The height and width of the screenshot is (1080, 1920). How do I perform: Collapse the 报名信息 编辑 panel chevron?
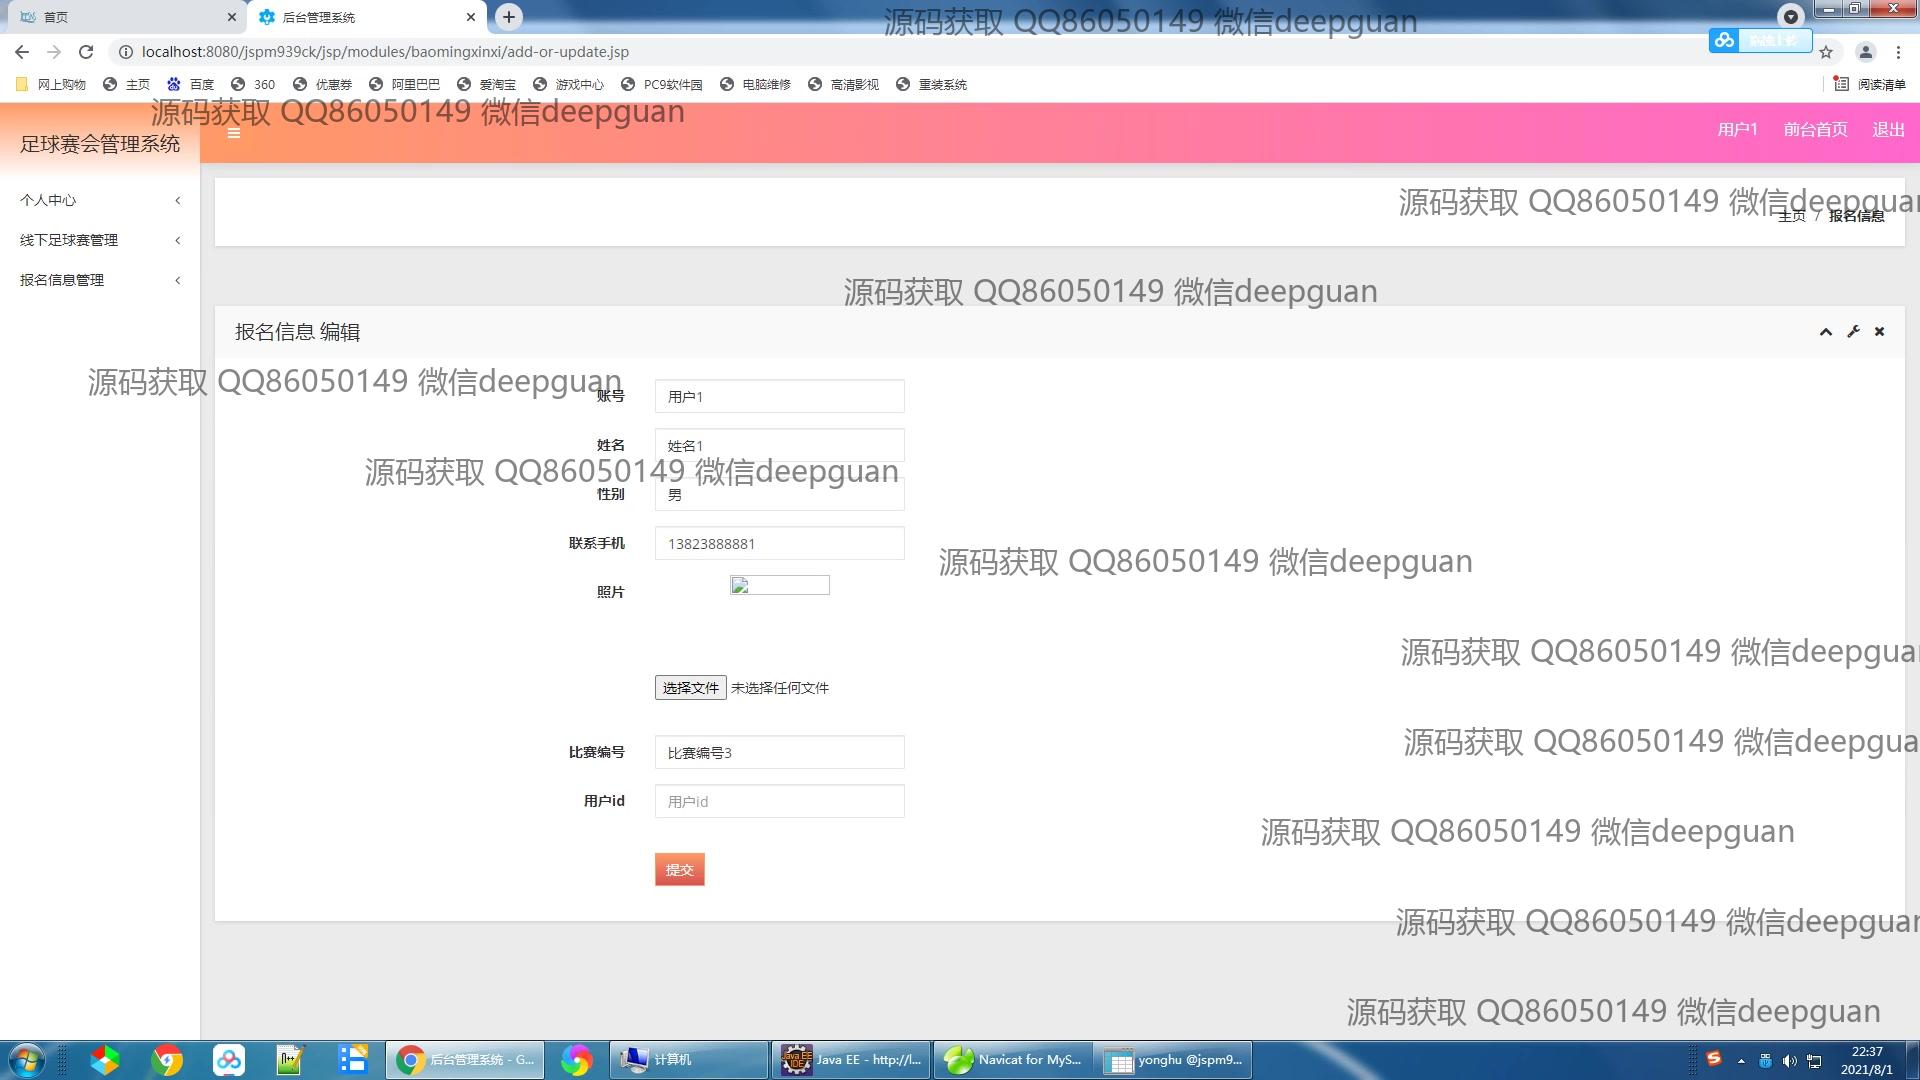[x=1825, y=332]
